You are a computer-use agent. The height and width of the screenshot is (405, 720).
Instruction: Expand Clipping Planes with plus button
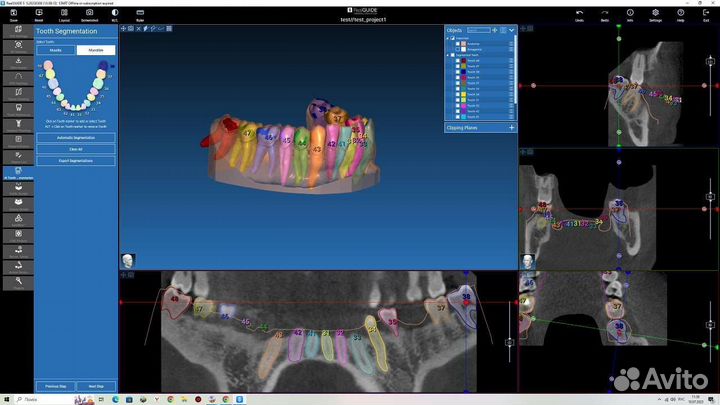[x=512, y=128]
